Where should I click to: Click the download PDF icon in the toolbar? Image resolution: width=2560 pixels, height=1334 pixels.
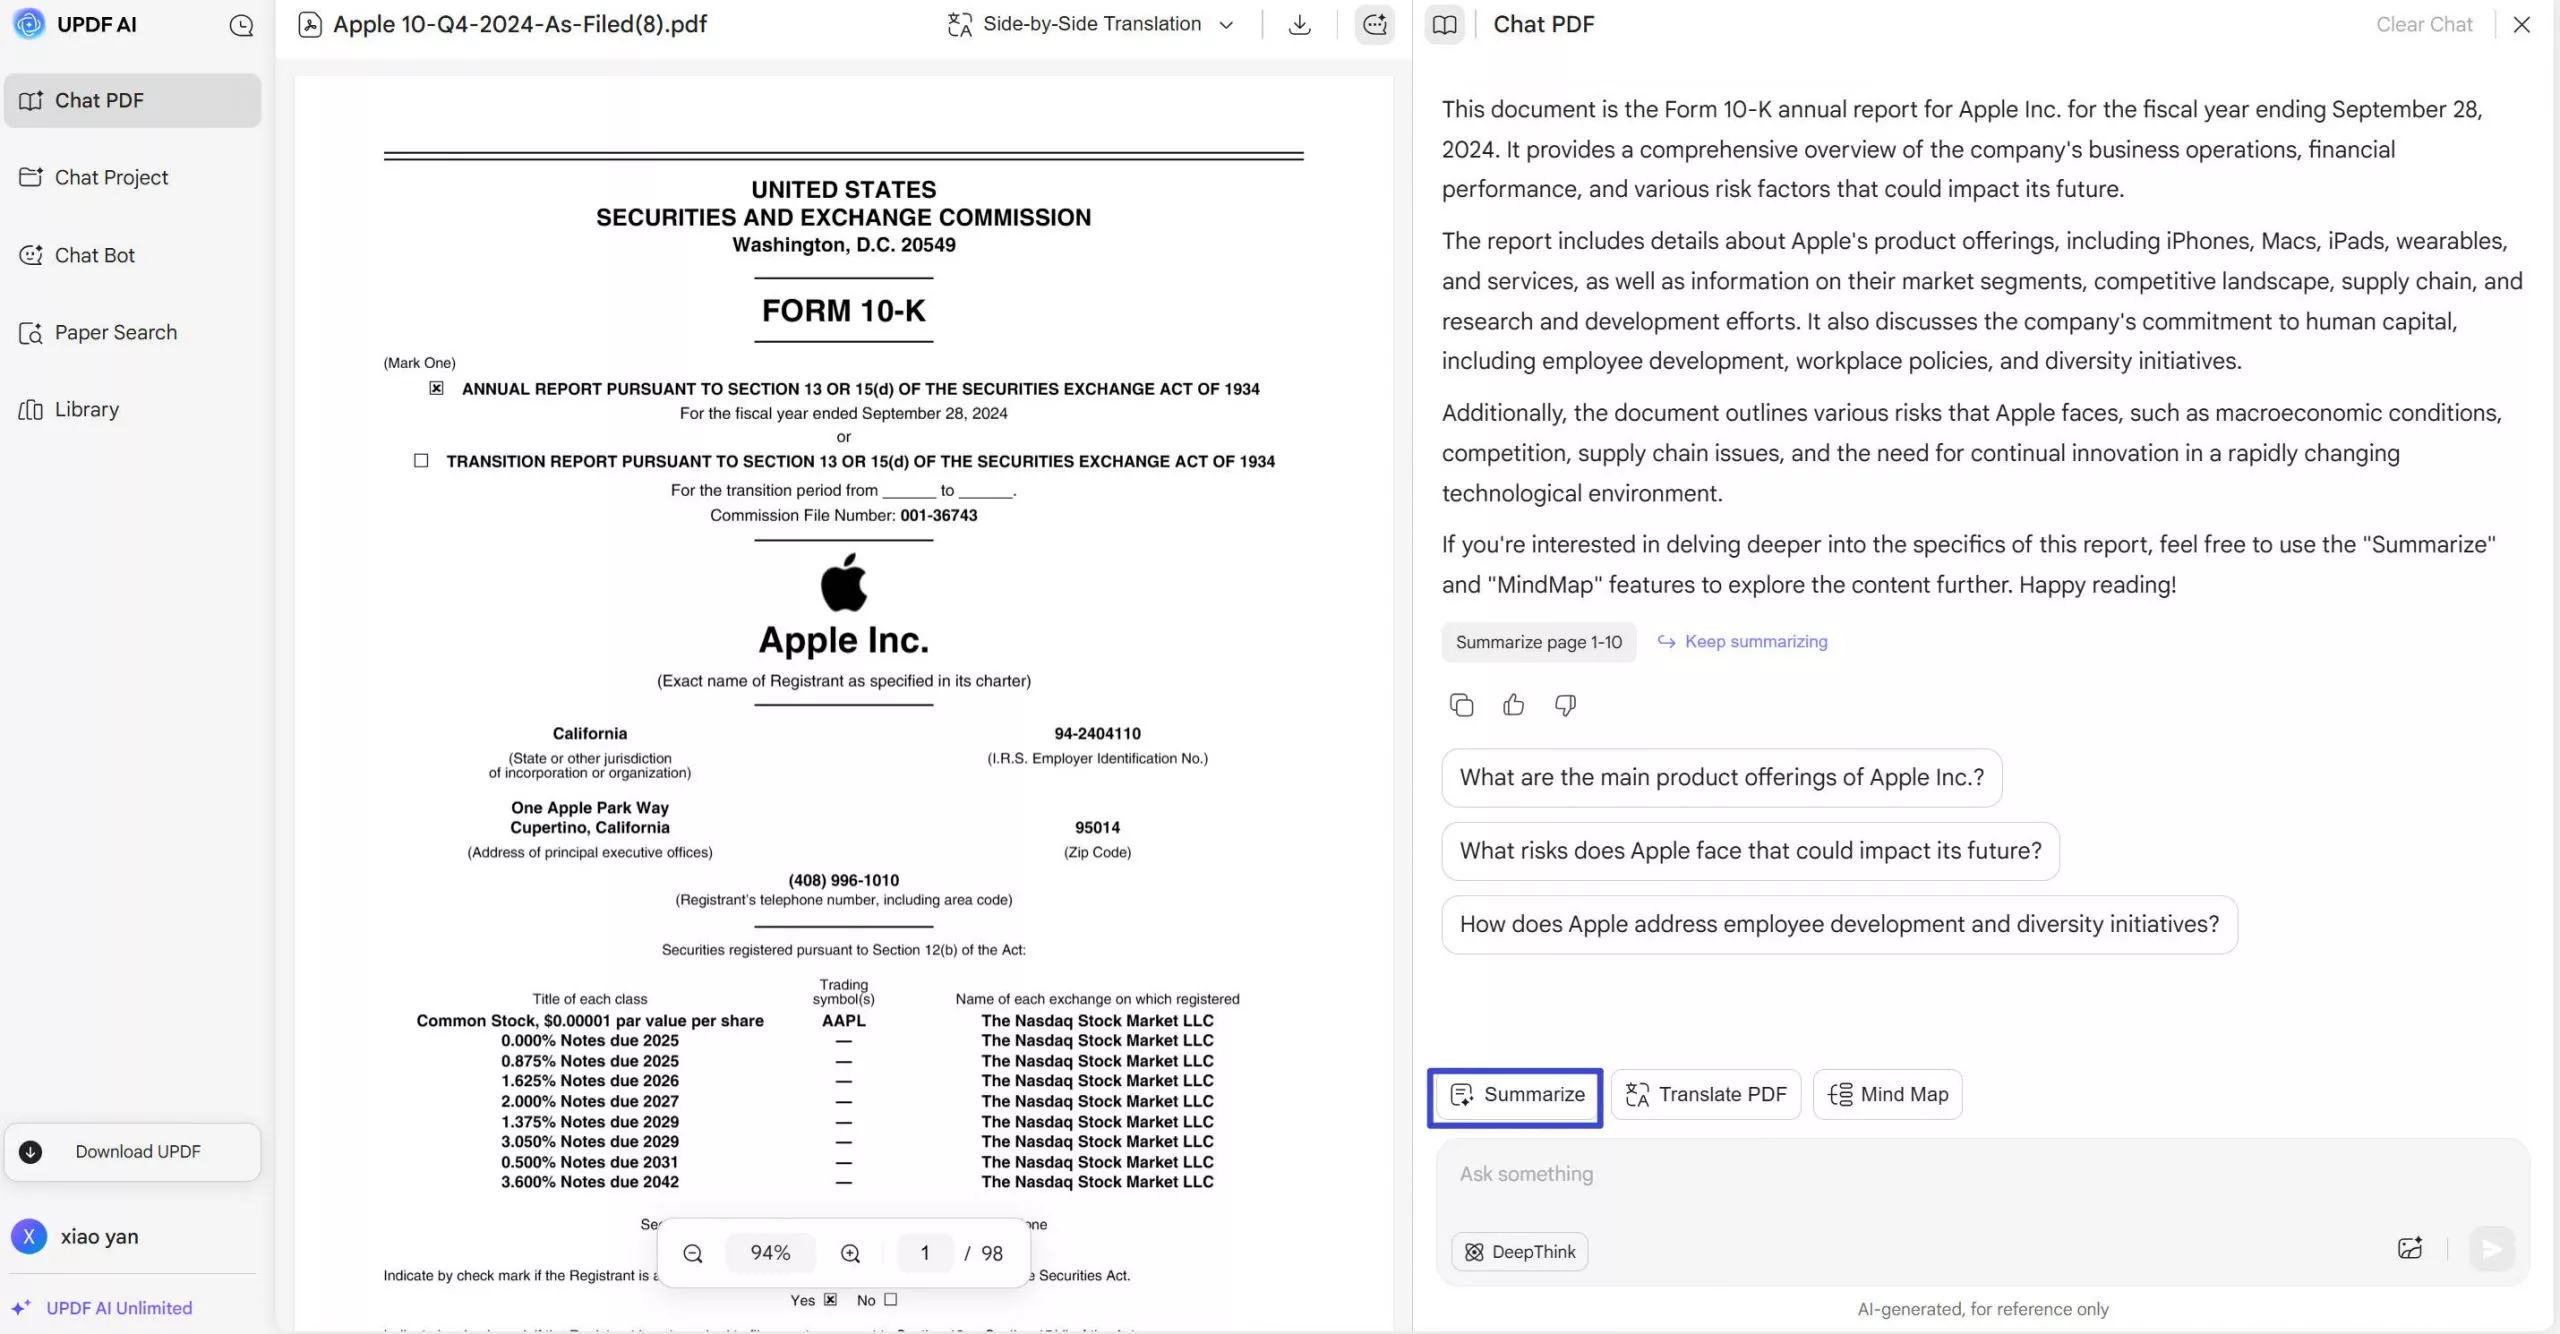(x=1298, y=23)
